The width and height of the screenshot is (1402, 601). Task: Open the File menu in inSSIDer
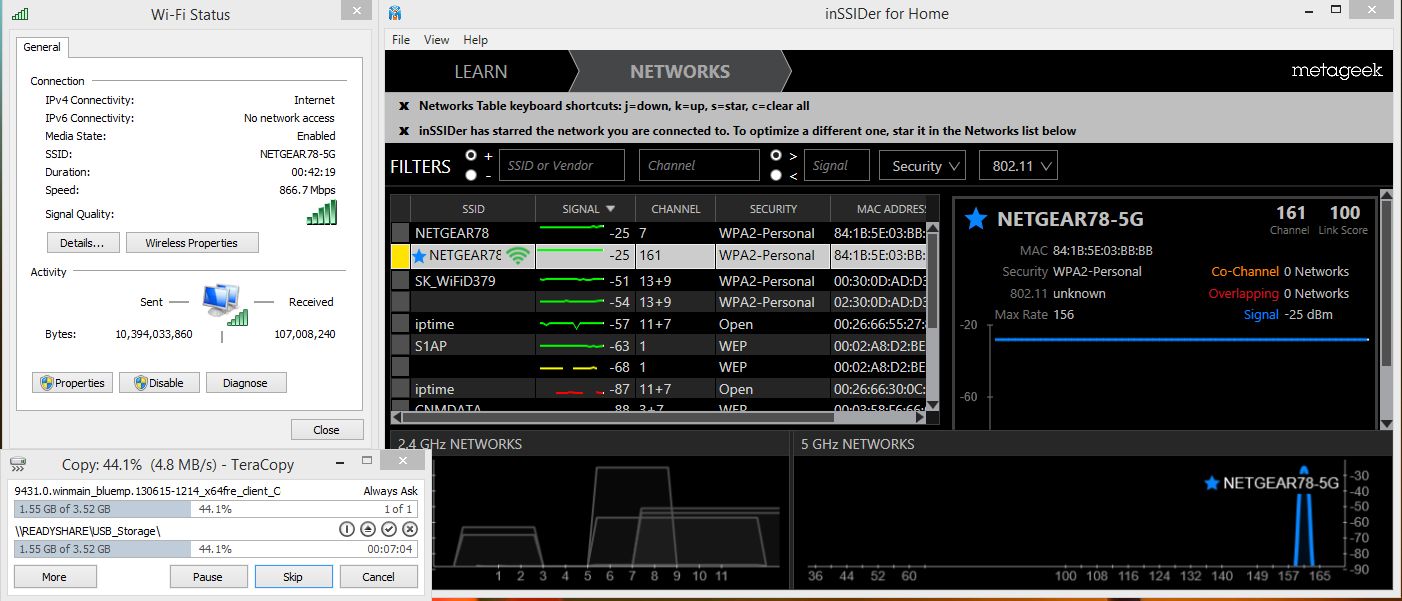tap(401, 40)
